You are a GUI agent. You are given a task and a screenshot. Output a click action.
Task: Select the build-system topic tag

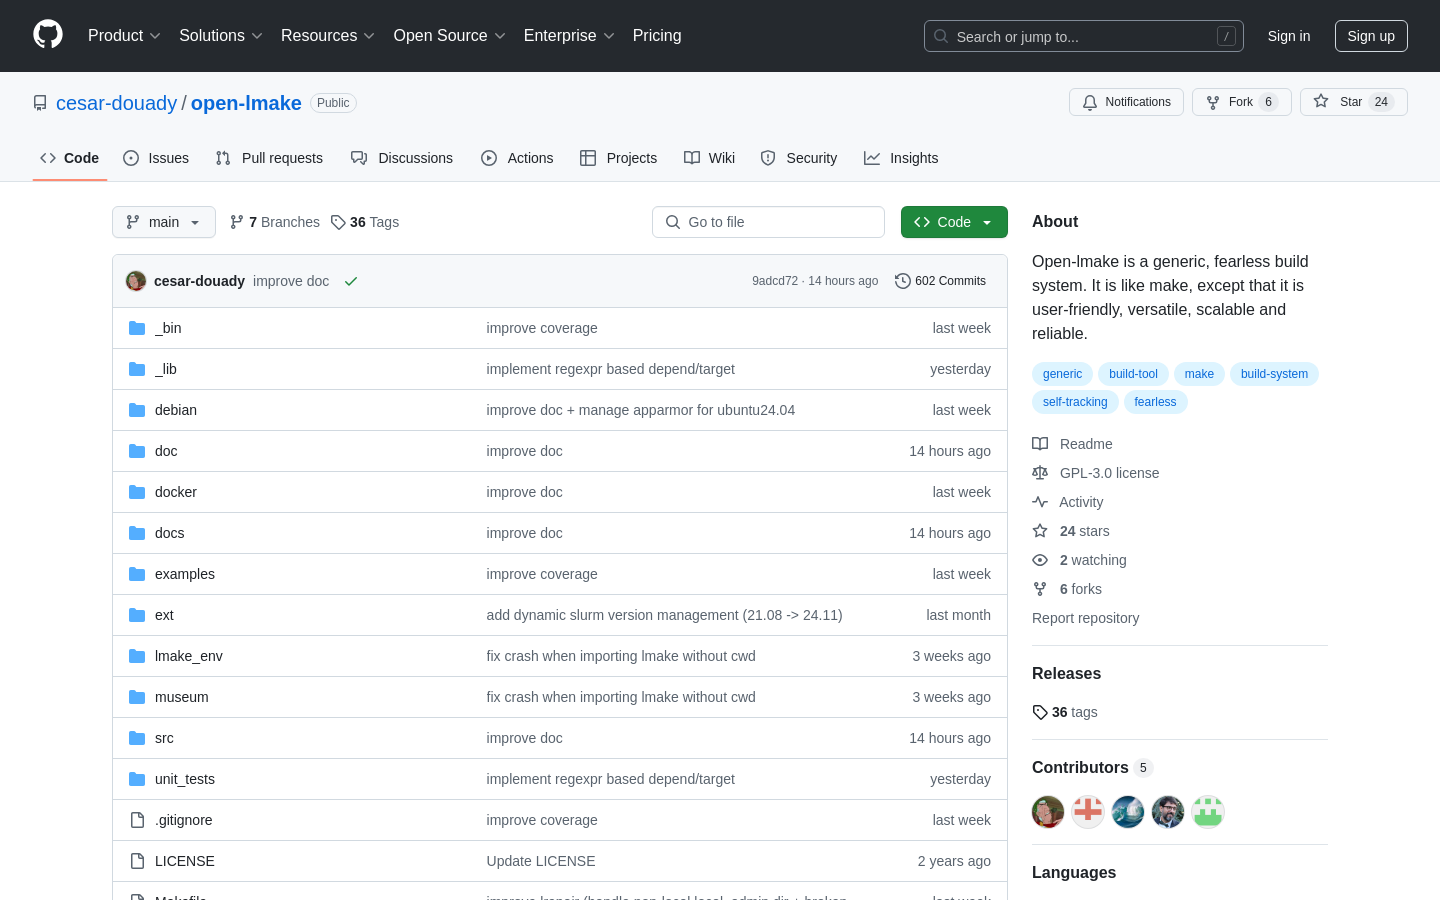[1274, 374]
